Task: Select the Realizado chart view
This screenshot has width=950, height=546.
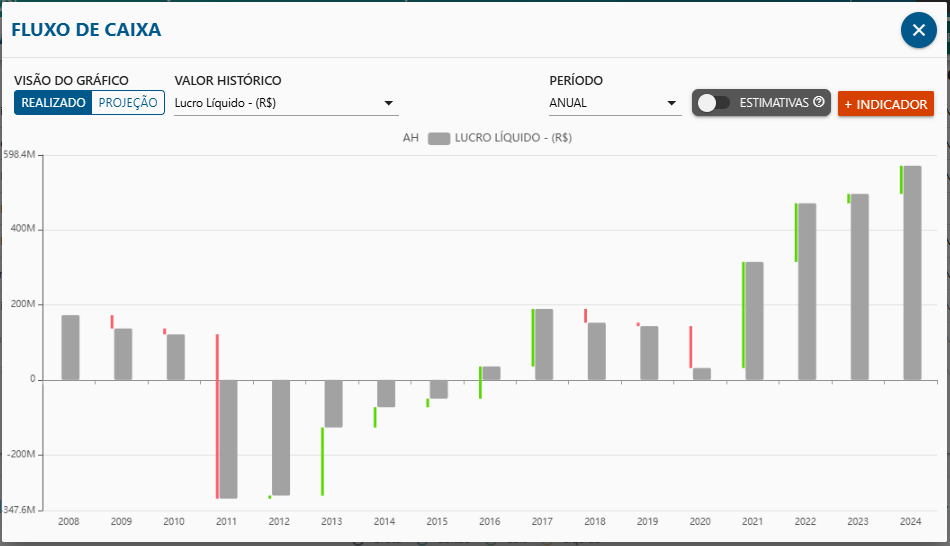Action: (x=53, y=103)
